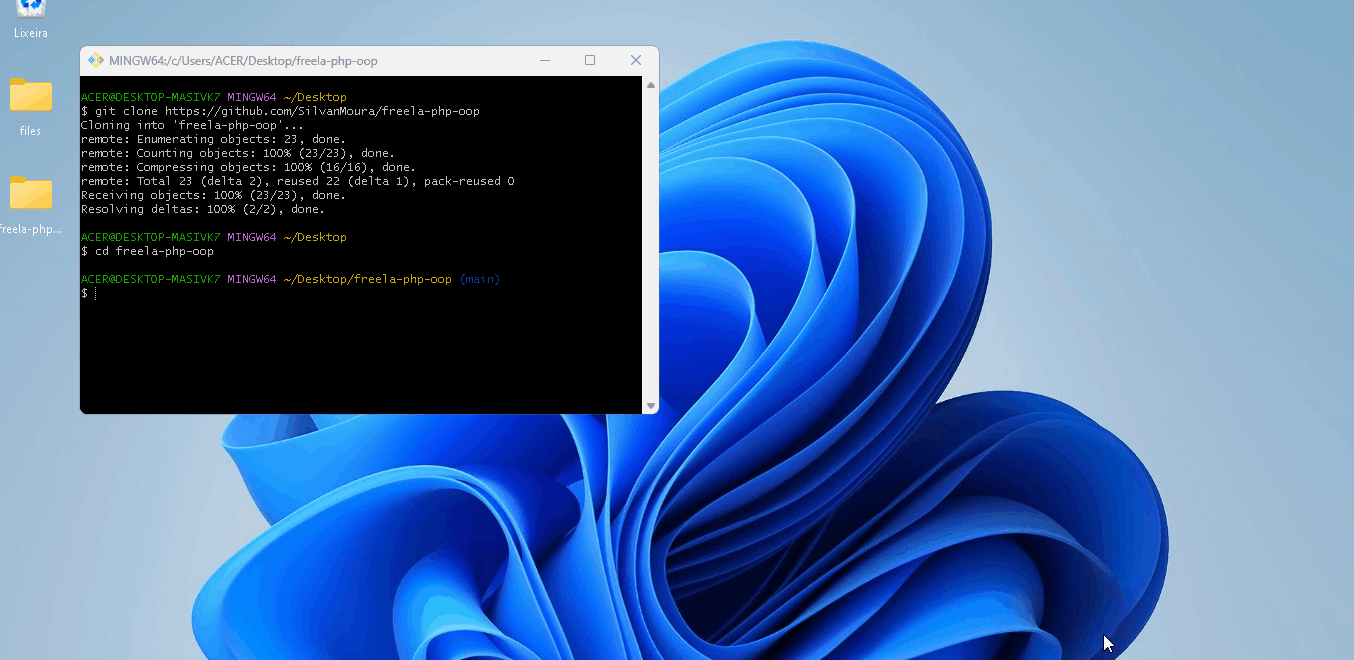Maximize the MINGW64 terminal window

pyautogui.click(x=590, y=60)
